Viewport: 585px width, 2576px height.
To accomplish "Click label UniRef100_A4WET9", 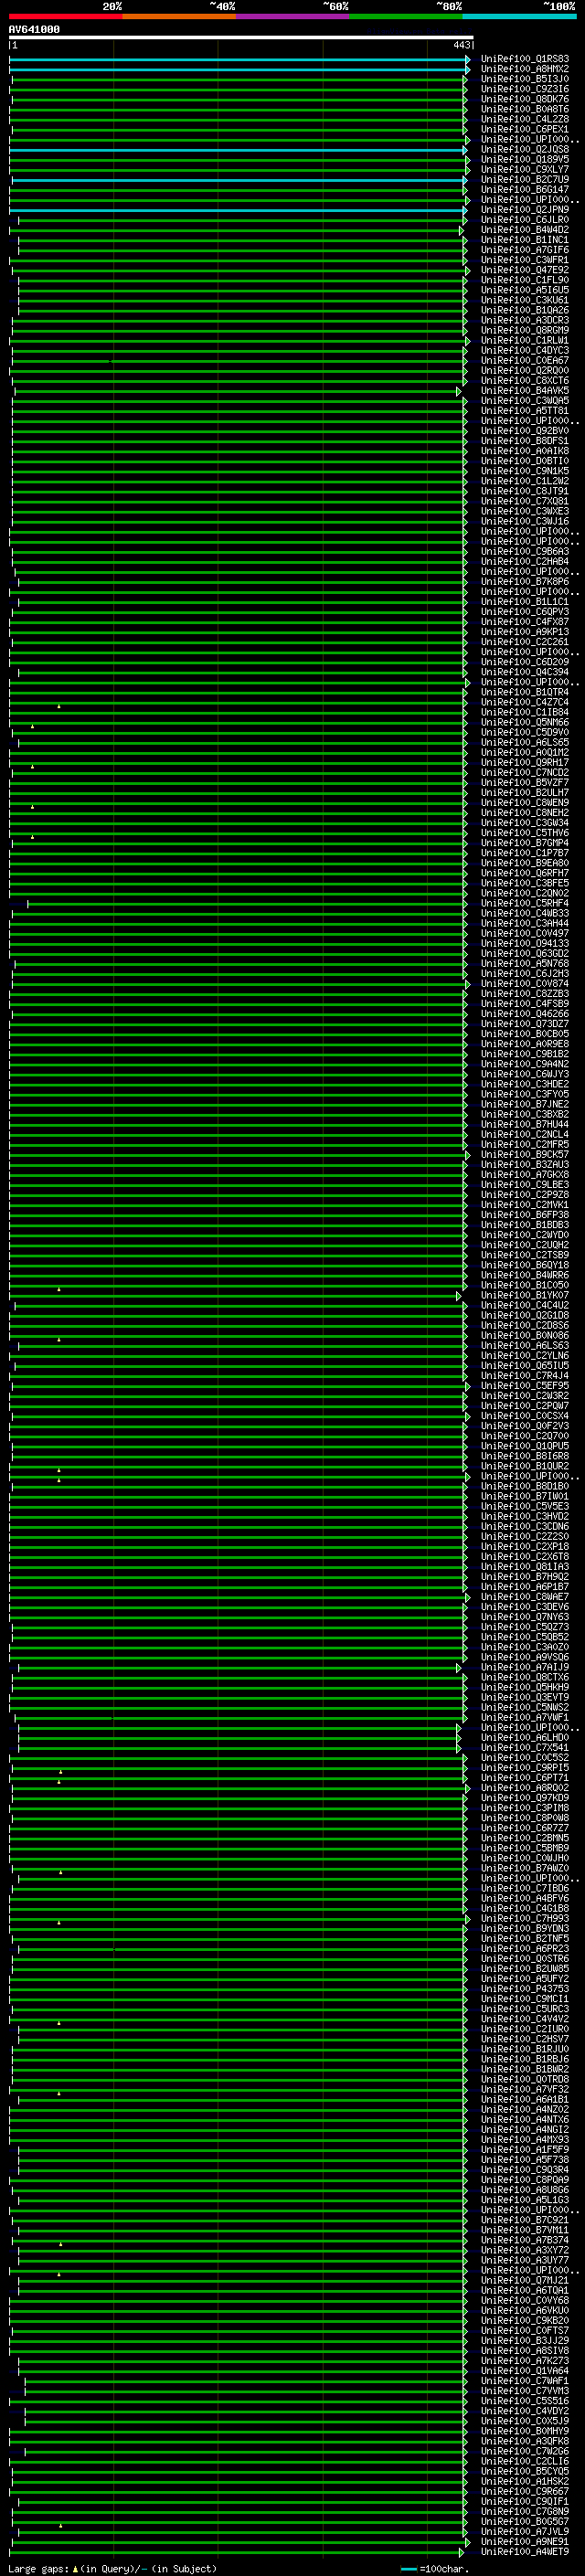I will click(x=525, y=2552).
